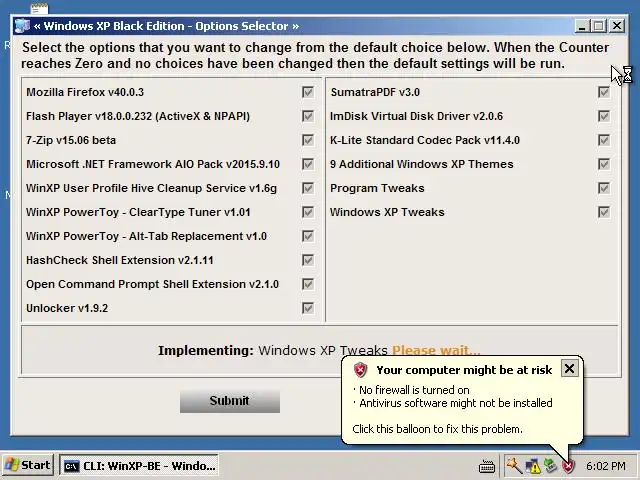The image size is (640, 480).
Task: Click the Safely Remove Hardware tray icon
Action: tap(551, 465)
